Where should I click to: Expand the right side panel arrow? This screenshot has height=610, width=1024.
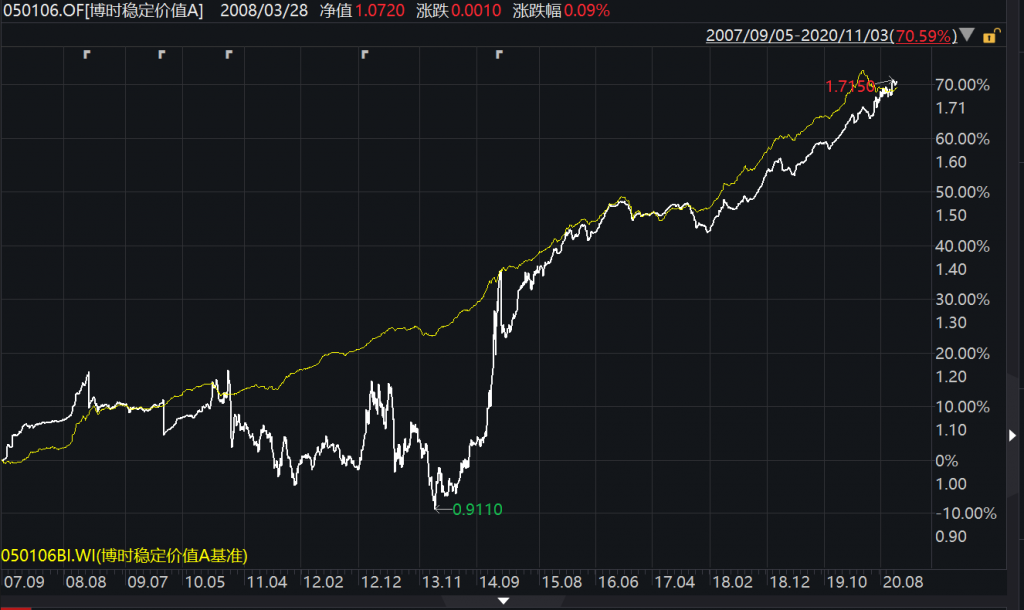point(1012,436)
